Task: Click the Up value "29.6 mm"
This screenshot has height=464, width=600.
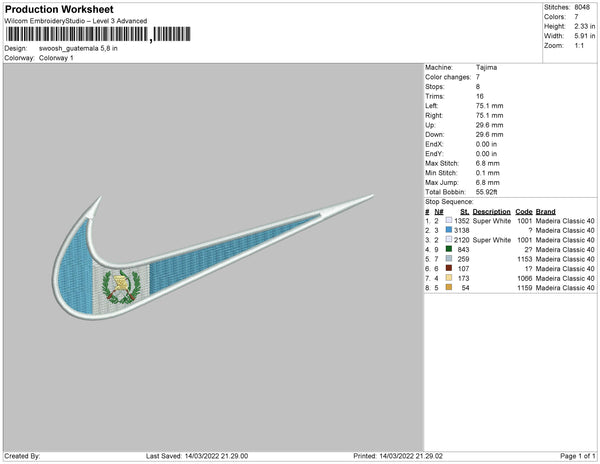Action: click(x=489, y=125)
